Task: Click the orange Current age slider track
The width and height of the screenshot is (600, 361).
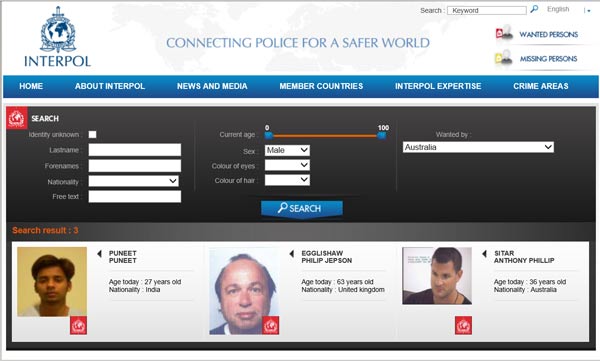Action: (x=325, y=136)
